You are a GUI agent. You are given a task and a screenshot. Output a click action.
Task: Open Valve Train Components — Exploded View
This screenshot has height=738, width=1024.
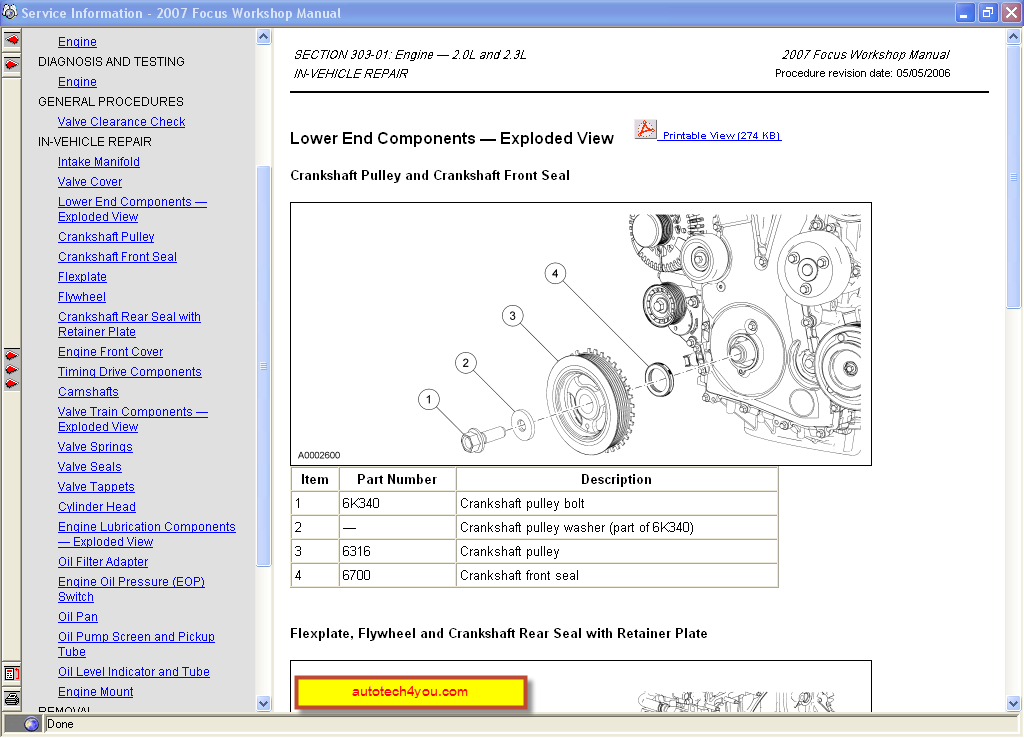click(x=133, y=419)
